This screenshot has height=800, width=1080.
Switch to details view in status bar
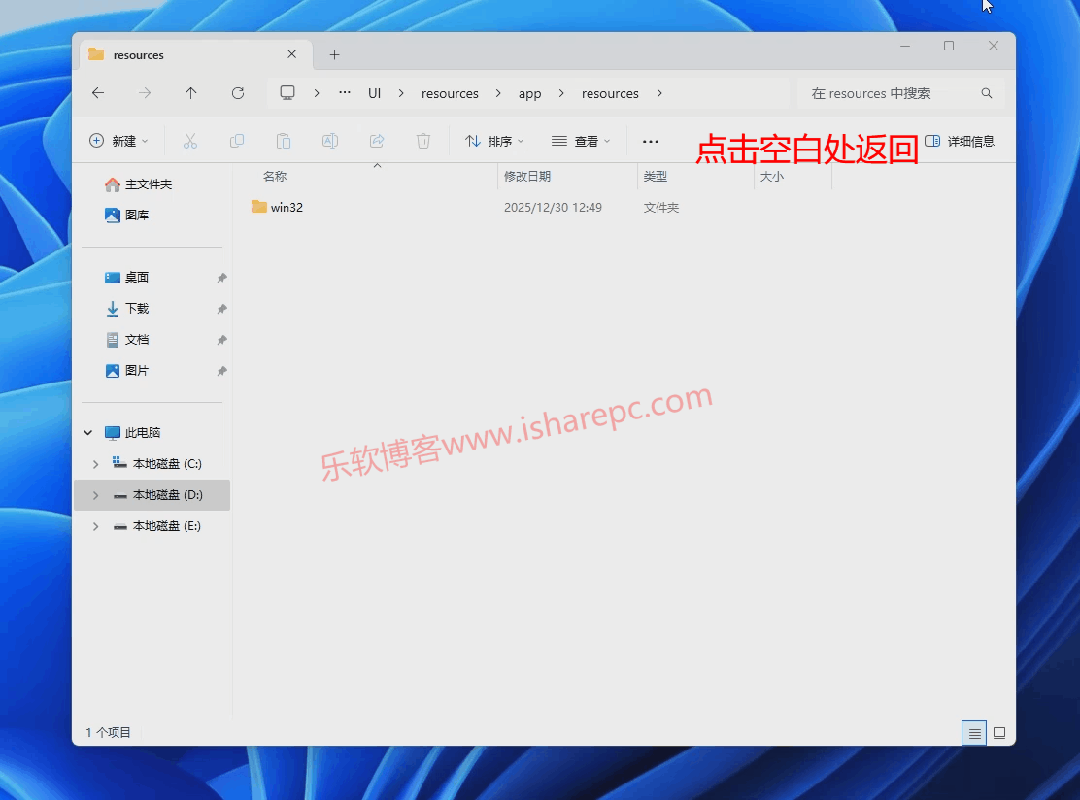tap(974, 733)
